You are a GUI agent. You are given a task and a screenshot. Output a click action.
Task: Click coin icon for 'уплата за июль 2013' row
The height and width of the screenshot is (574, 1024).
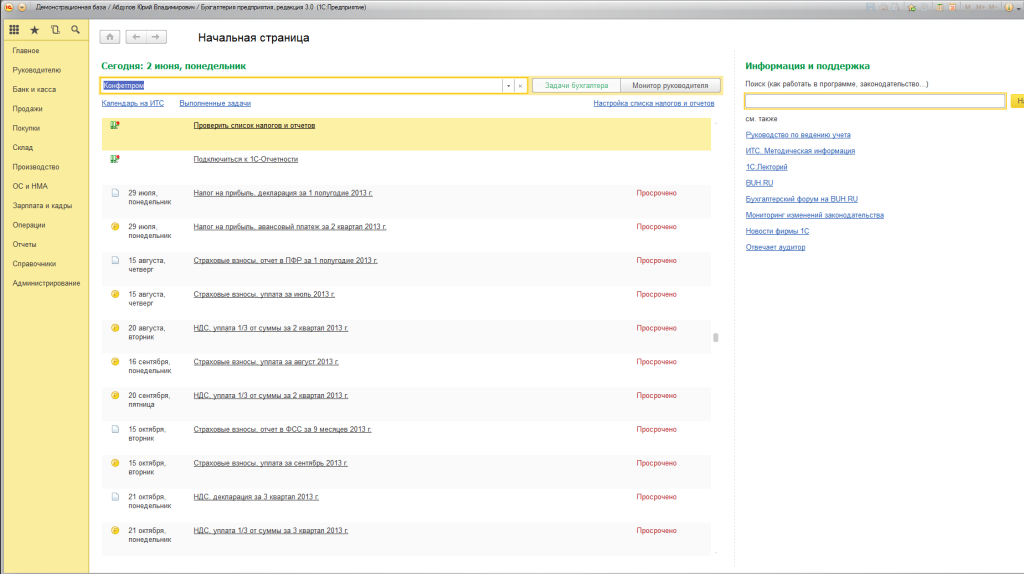click(115, 294)
